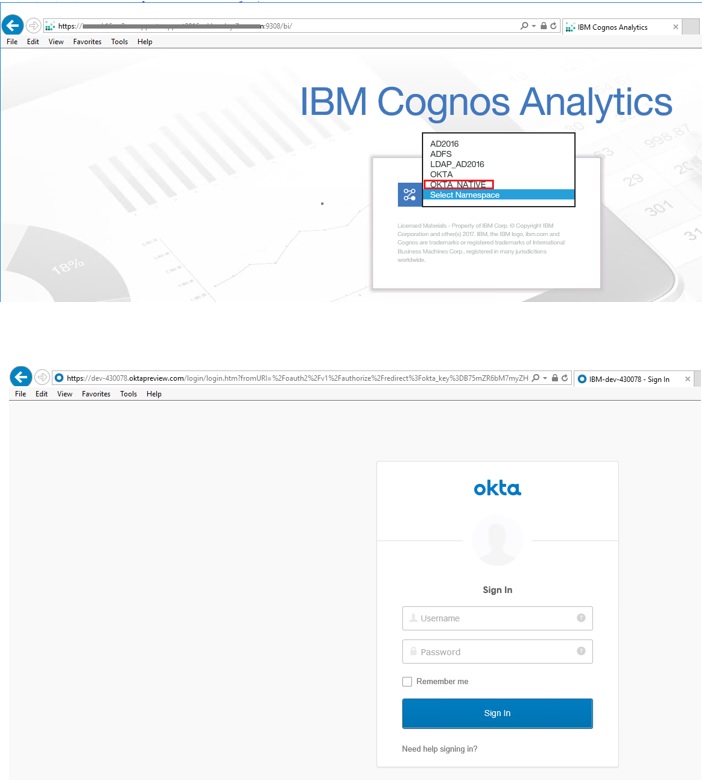Click site favicon in Okta address bar
The height and width of the screenshot is (782, 702).
(59, 378)
